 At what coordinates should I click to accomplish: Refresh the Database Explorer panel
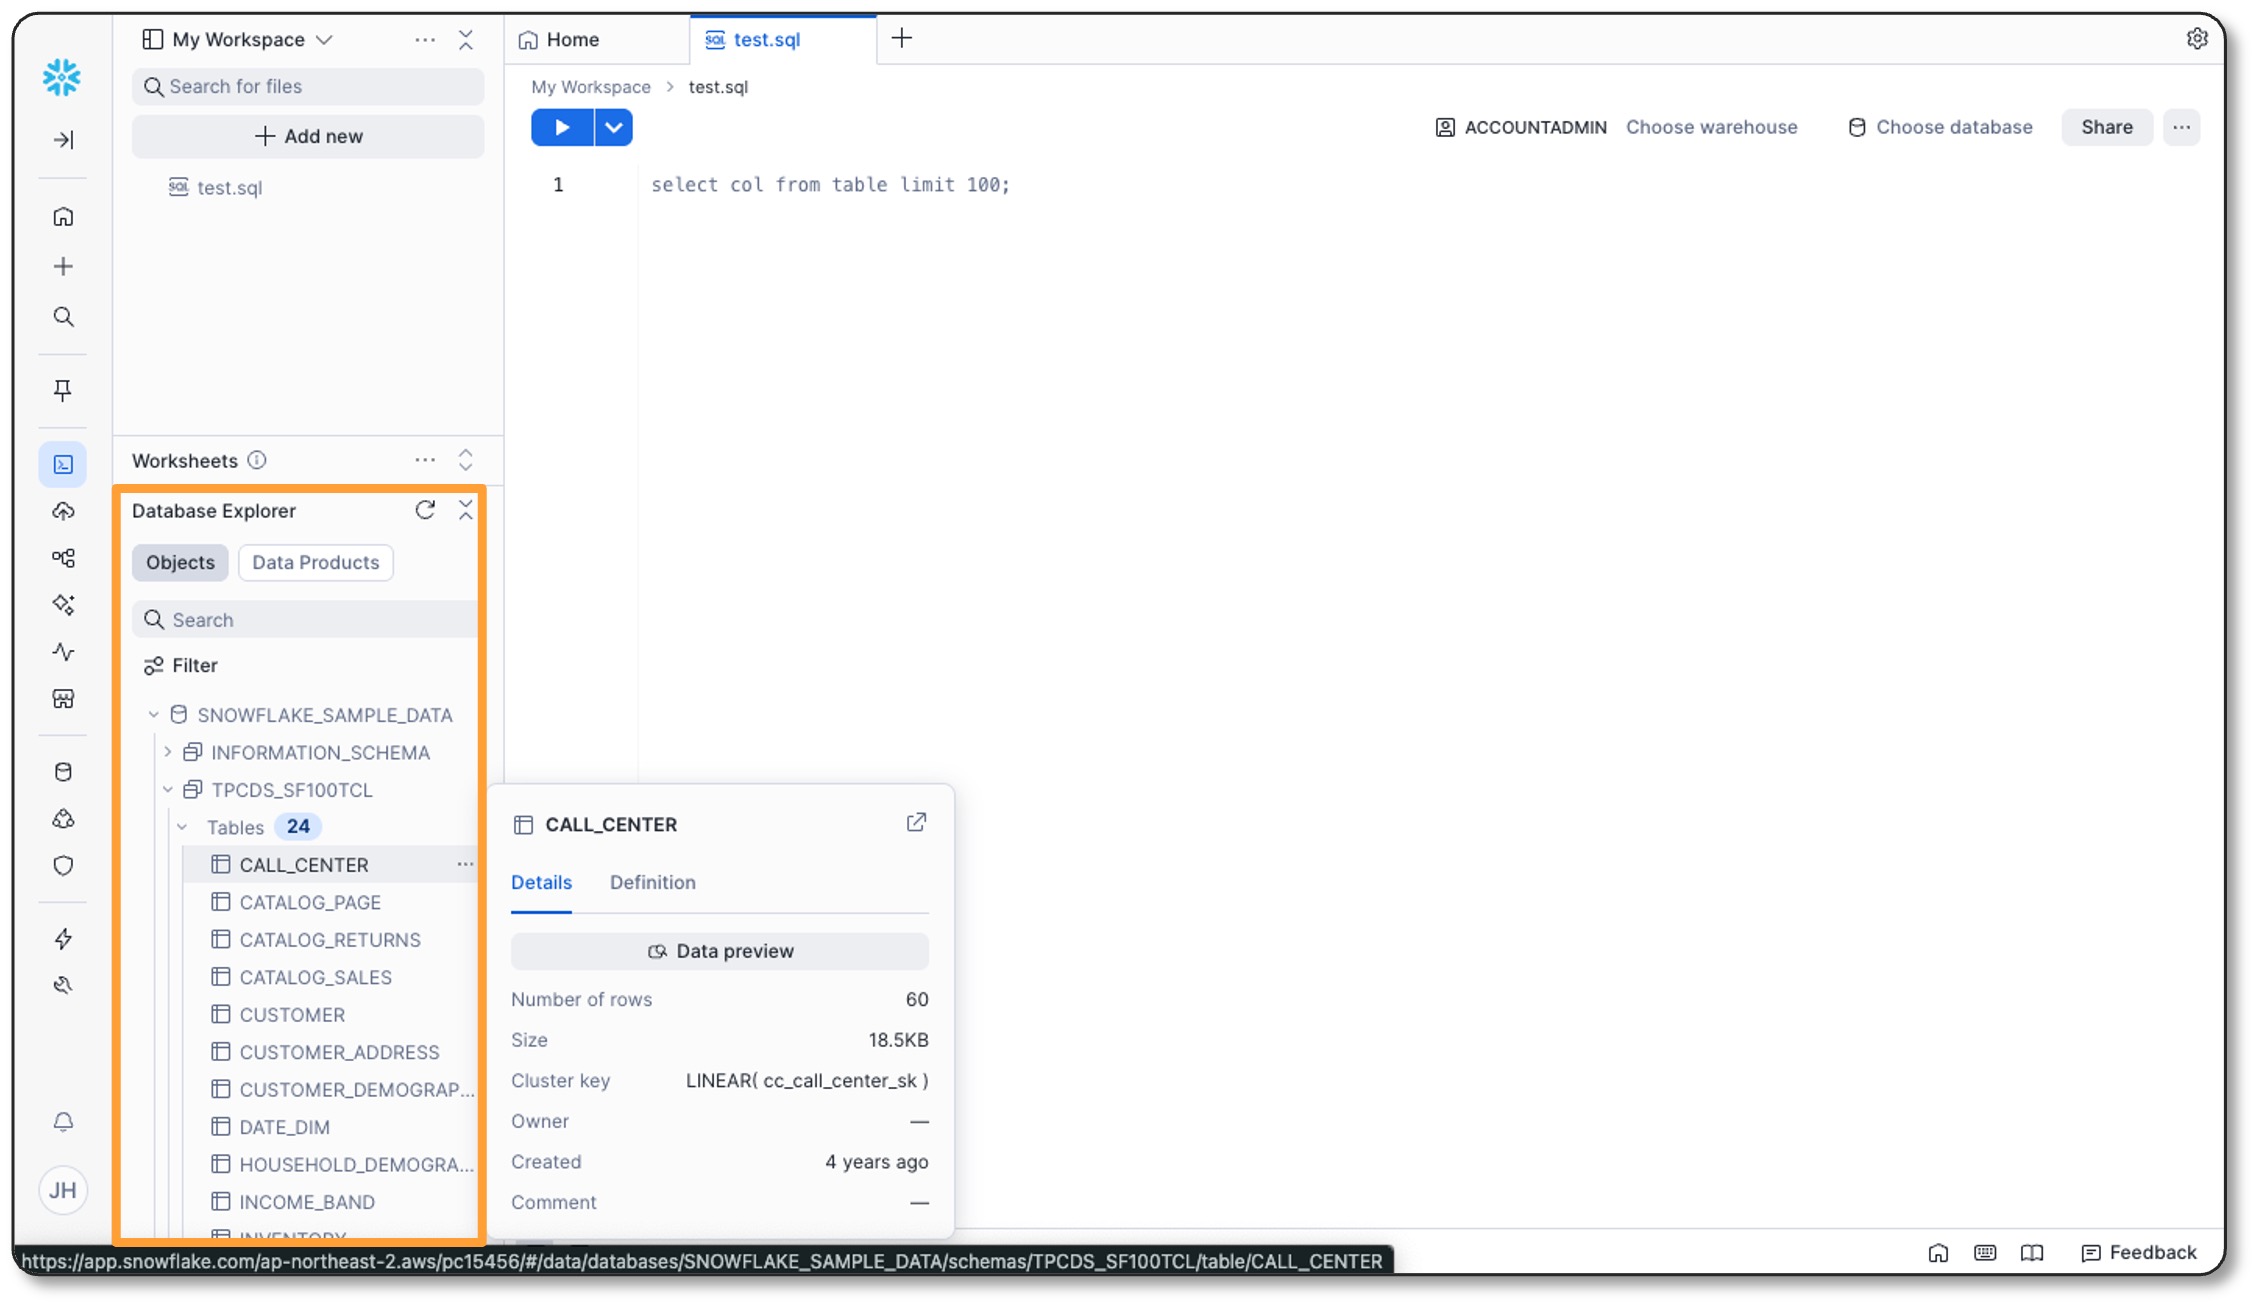(425, 510)
